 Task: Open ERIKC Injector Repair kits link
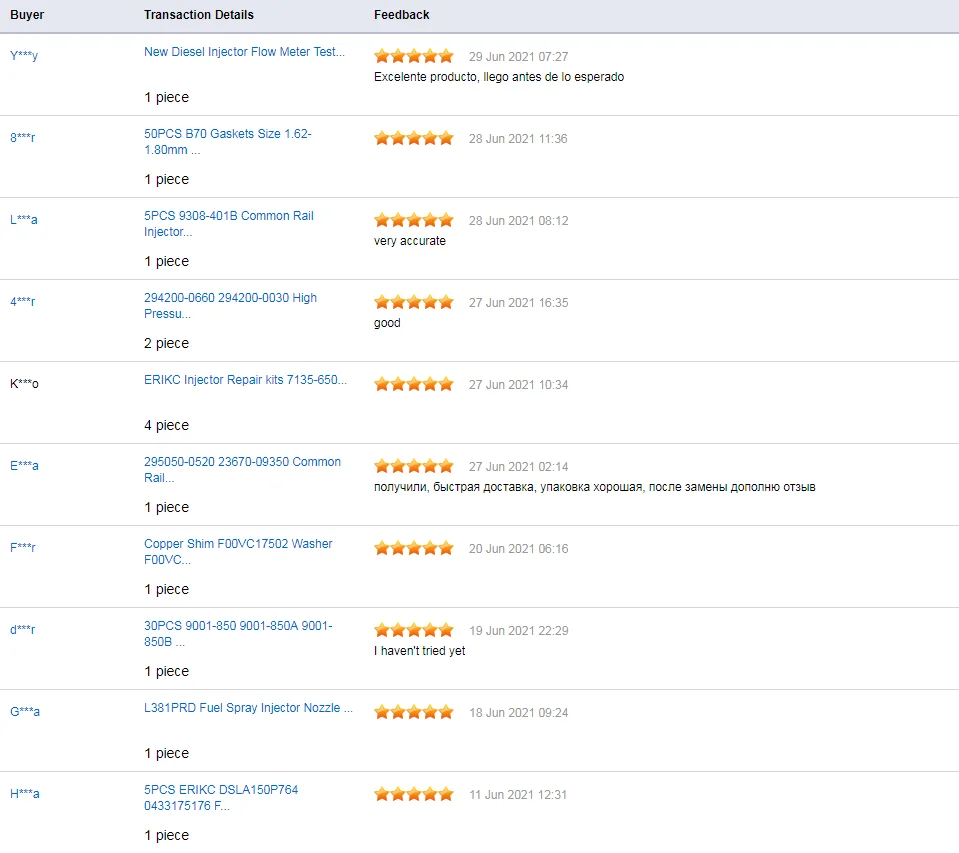pyautogui.click(x=245, y=380)
